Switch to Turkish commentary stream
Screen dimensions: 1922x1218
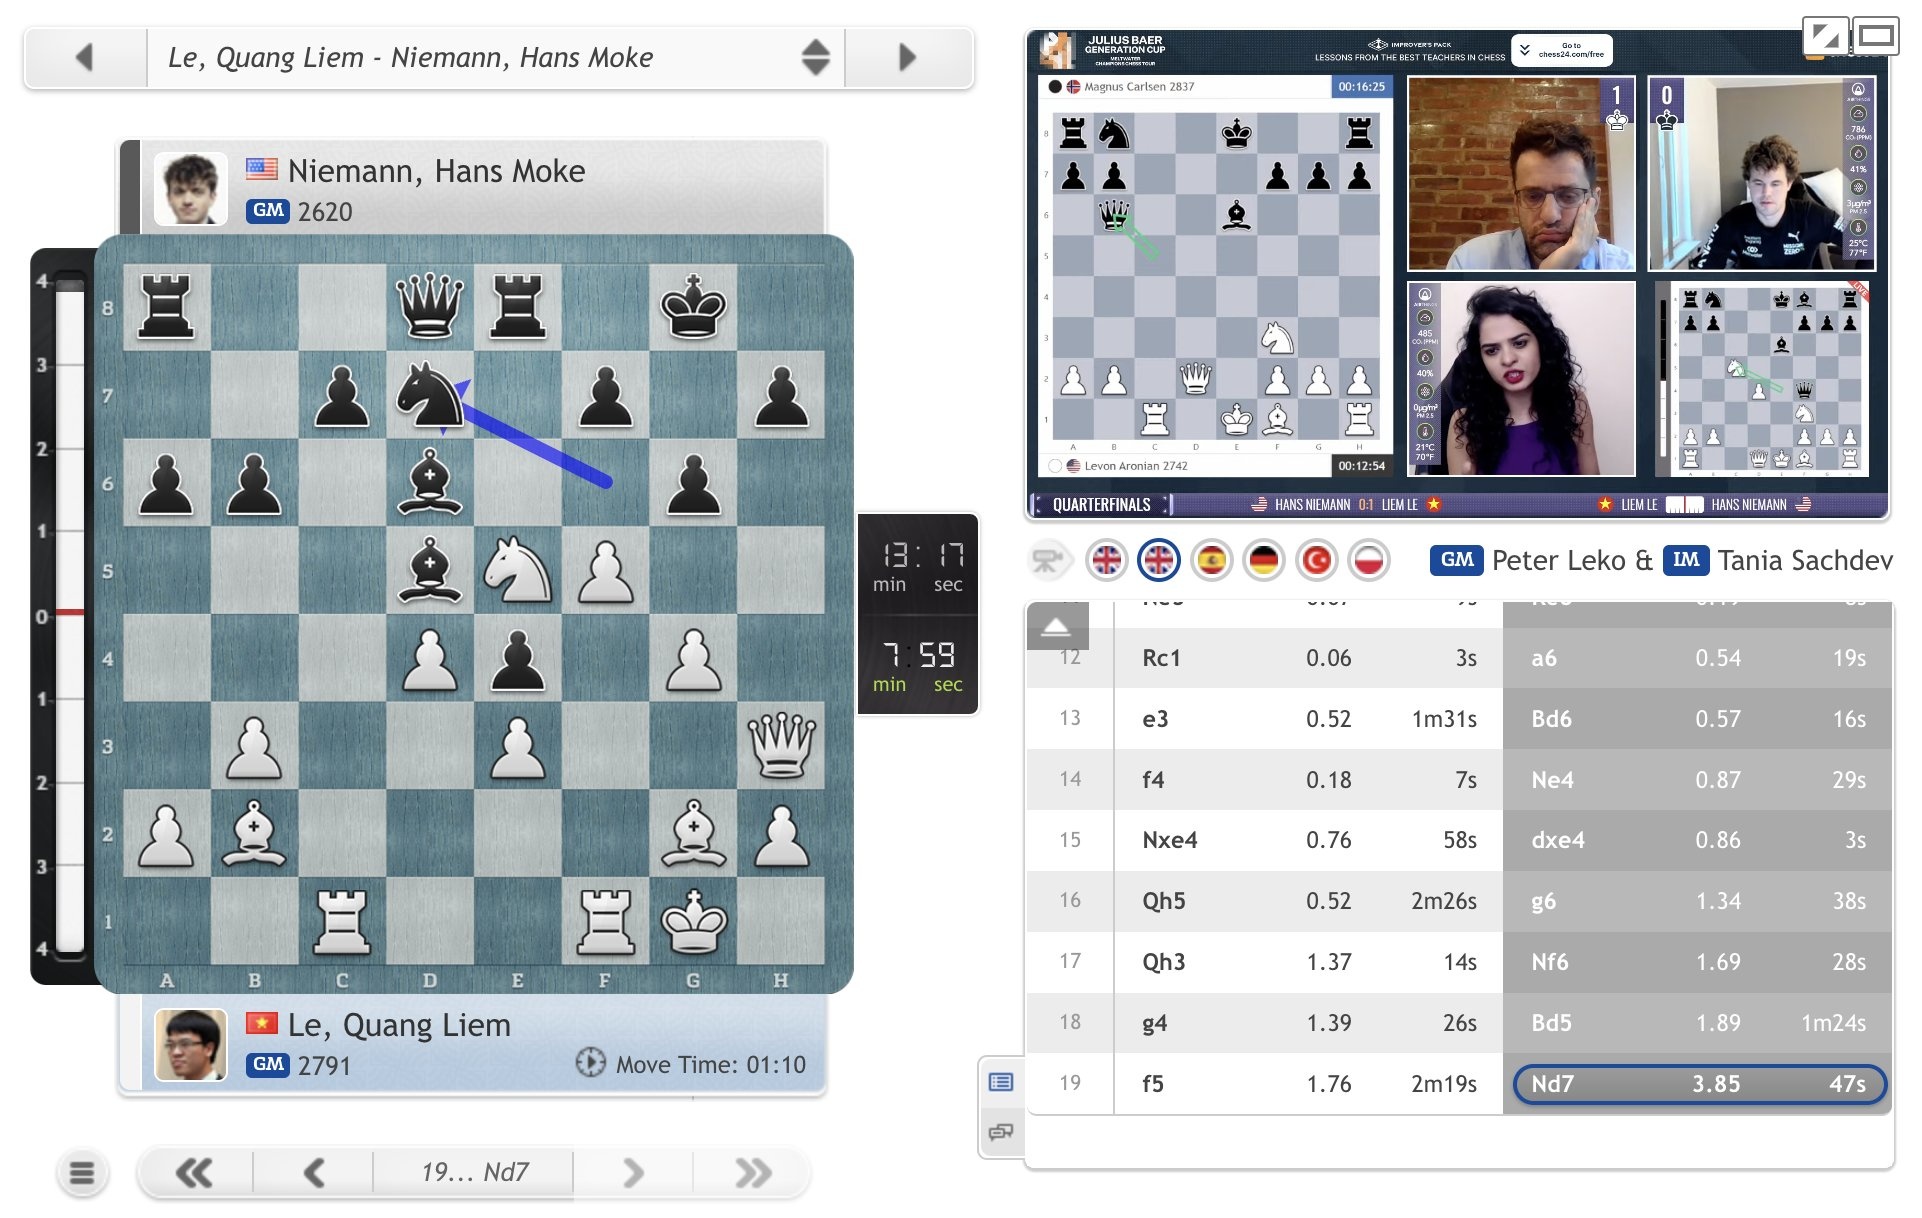coord(1316,560)
